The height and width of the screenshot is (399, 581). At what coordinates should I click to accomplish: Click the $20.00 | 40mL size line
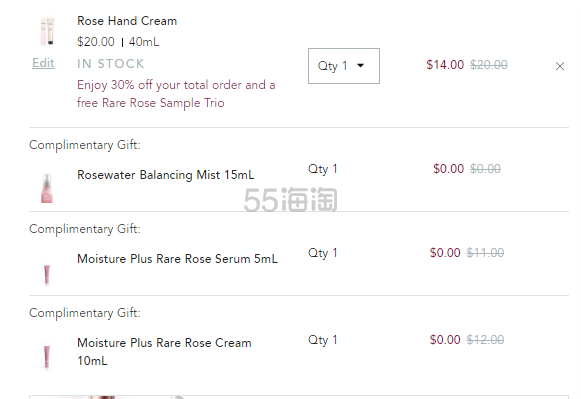click(x=118, y=42)
